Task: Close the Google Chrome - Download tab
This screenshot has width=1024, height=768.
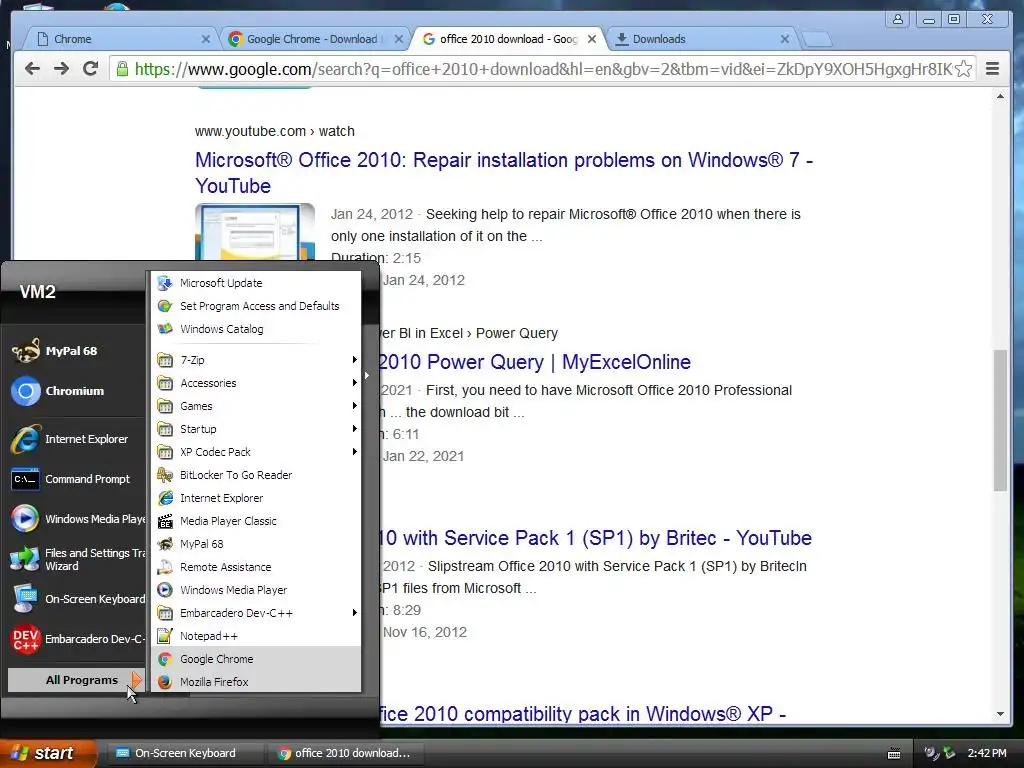Action: (398, 39)
